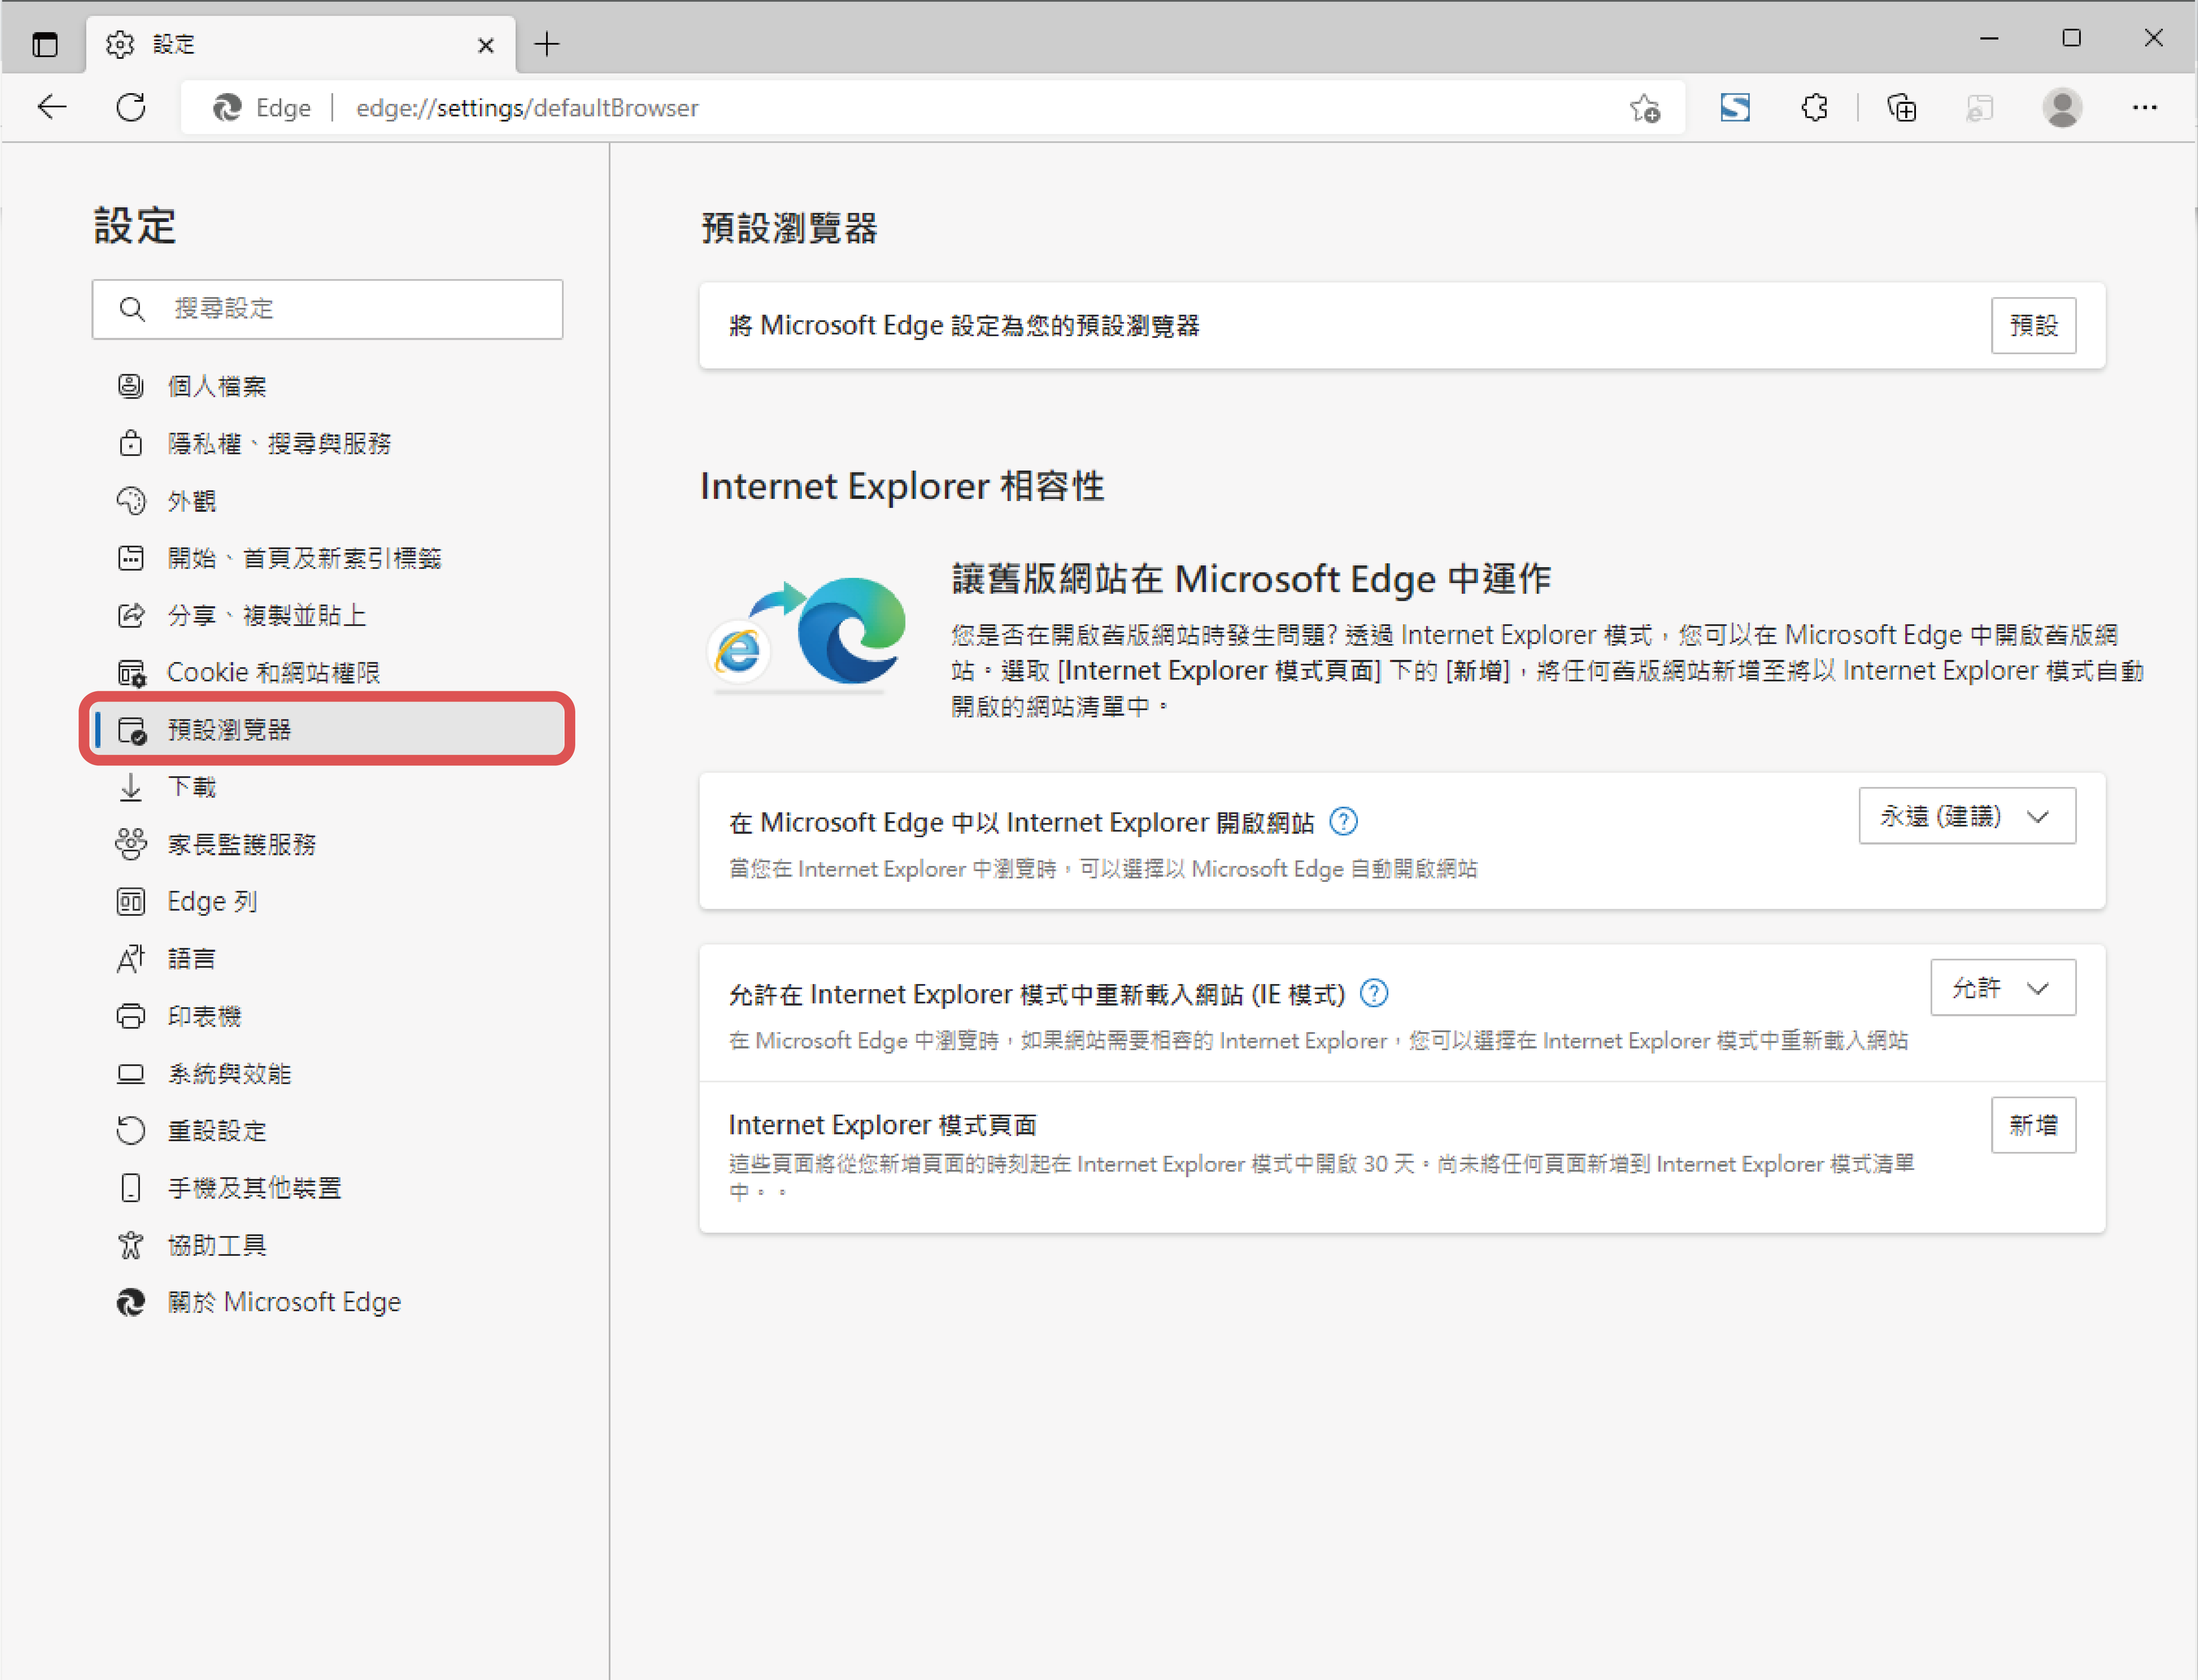Expand the 永遠 (建議) dropdown
This screenshot has height=1680, width=2198.
(1966, 816)
